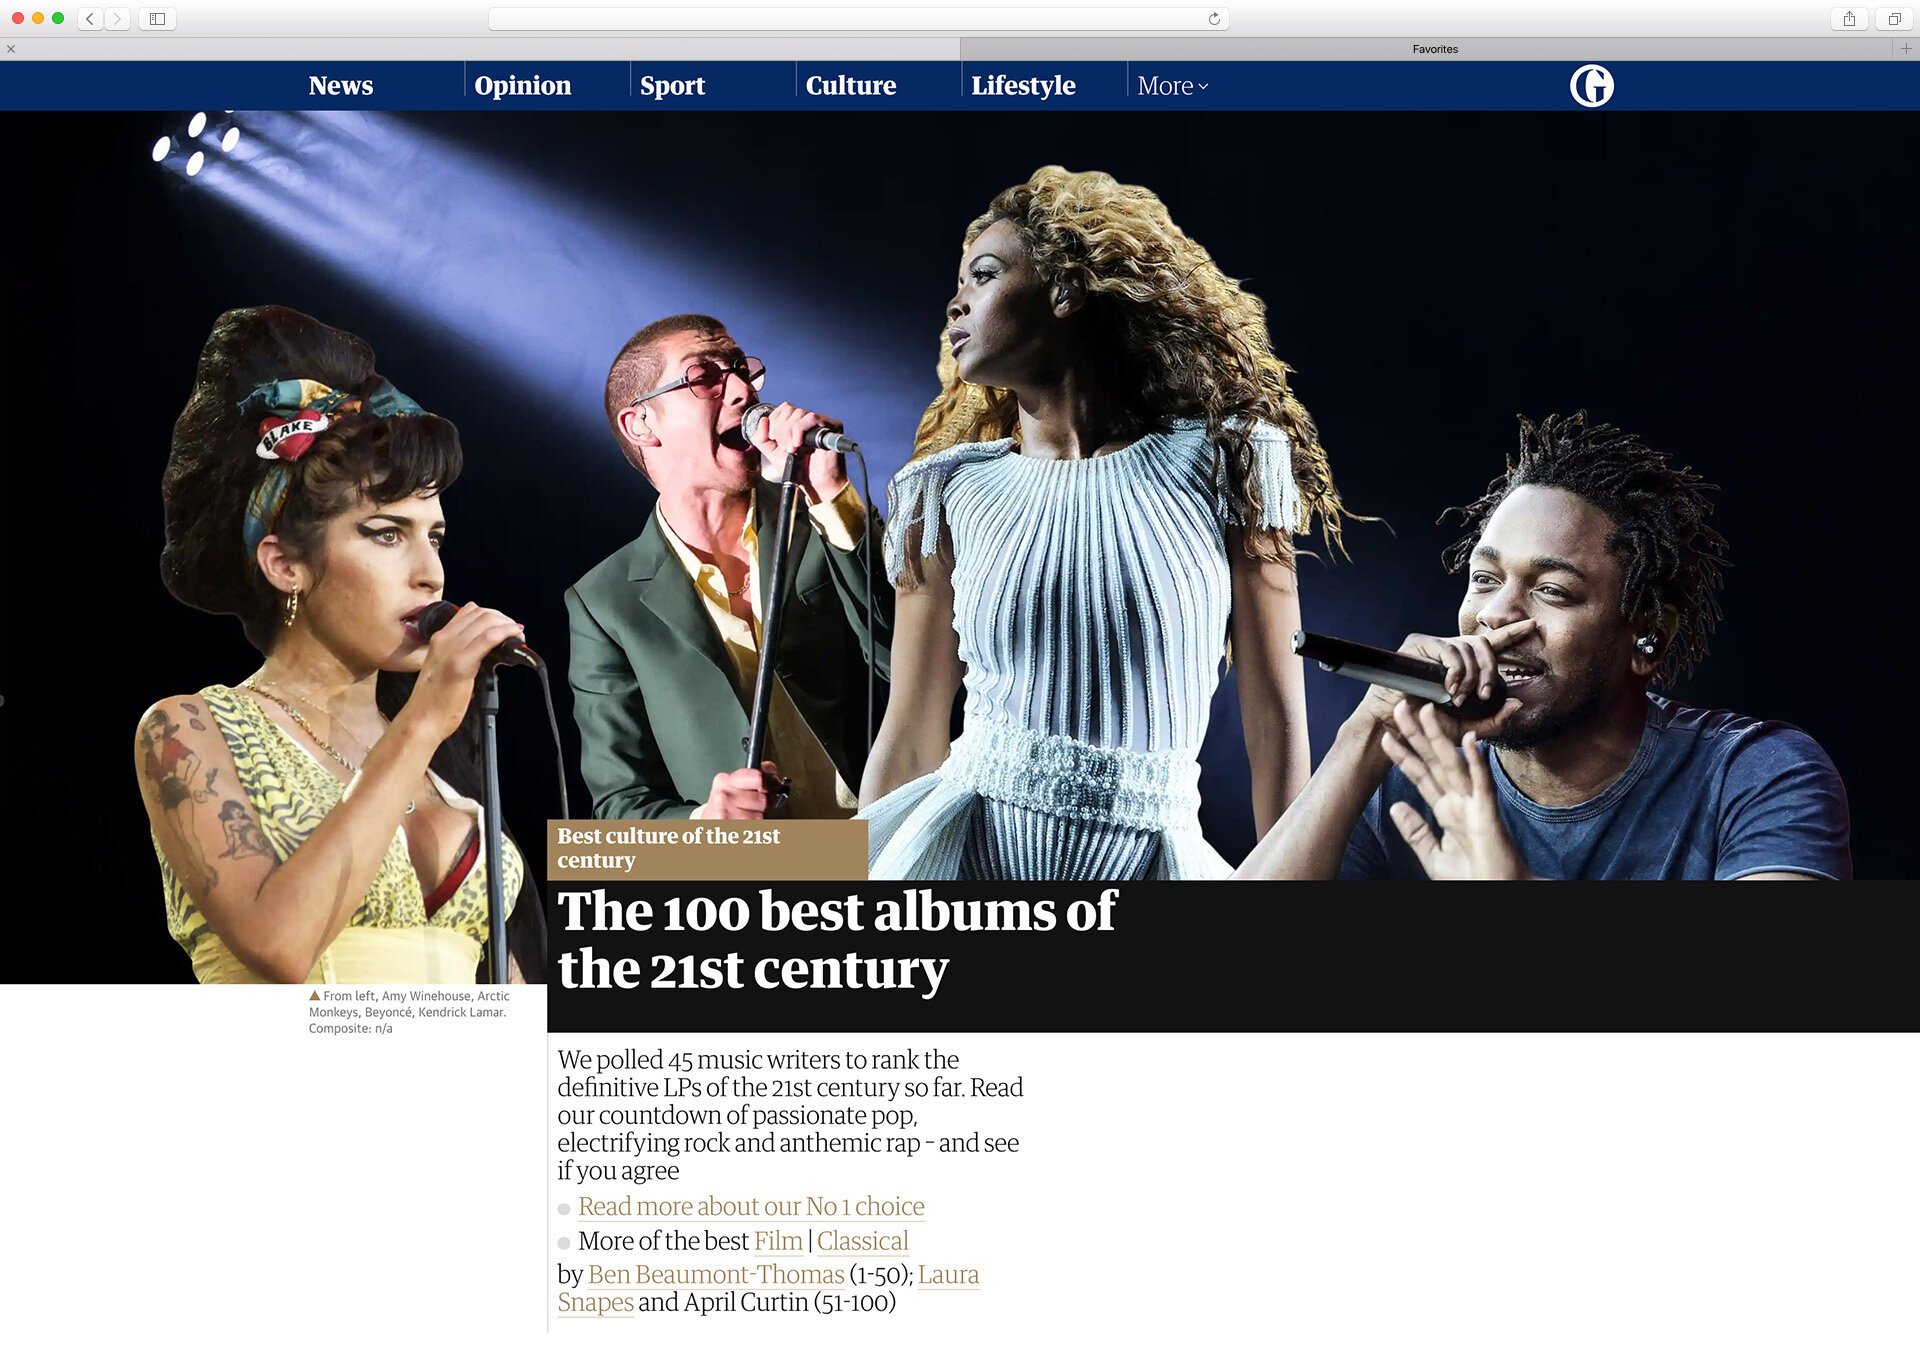Go to the Culture section
1920x1353 pixels.
pyautogui.click(x=851, y=86)
